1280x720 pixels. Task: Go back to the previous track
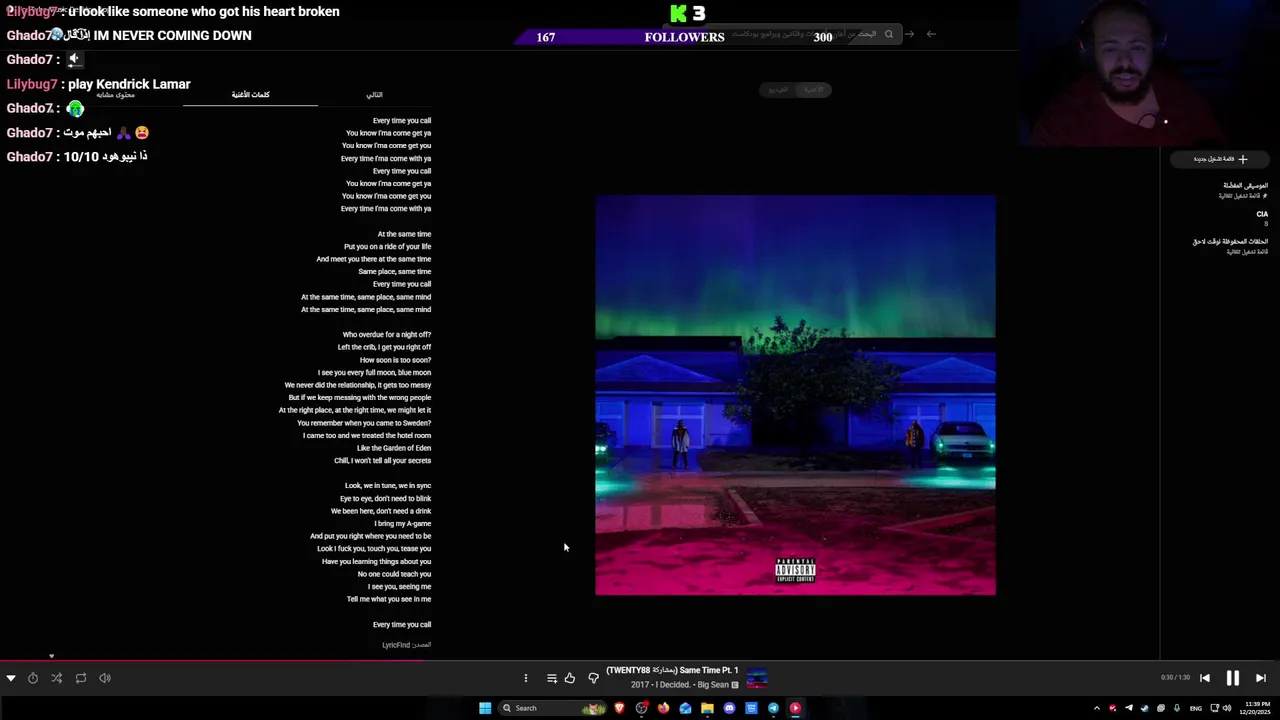click(1205, 678)
